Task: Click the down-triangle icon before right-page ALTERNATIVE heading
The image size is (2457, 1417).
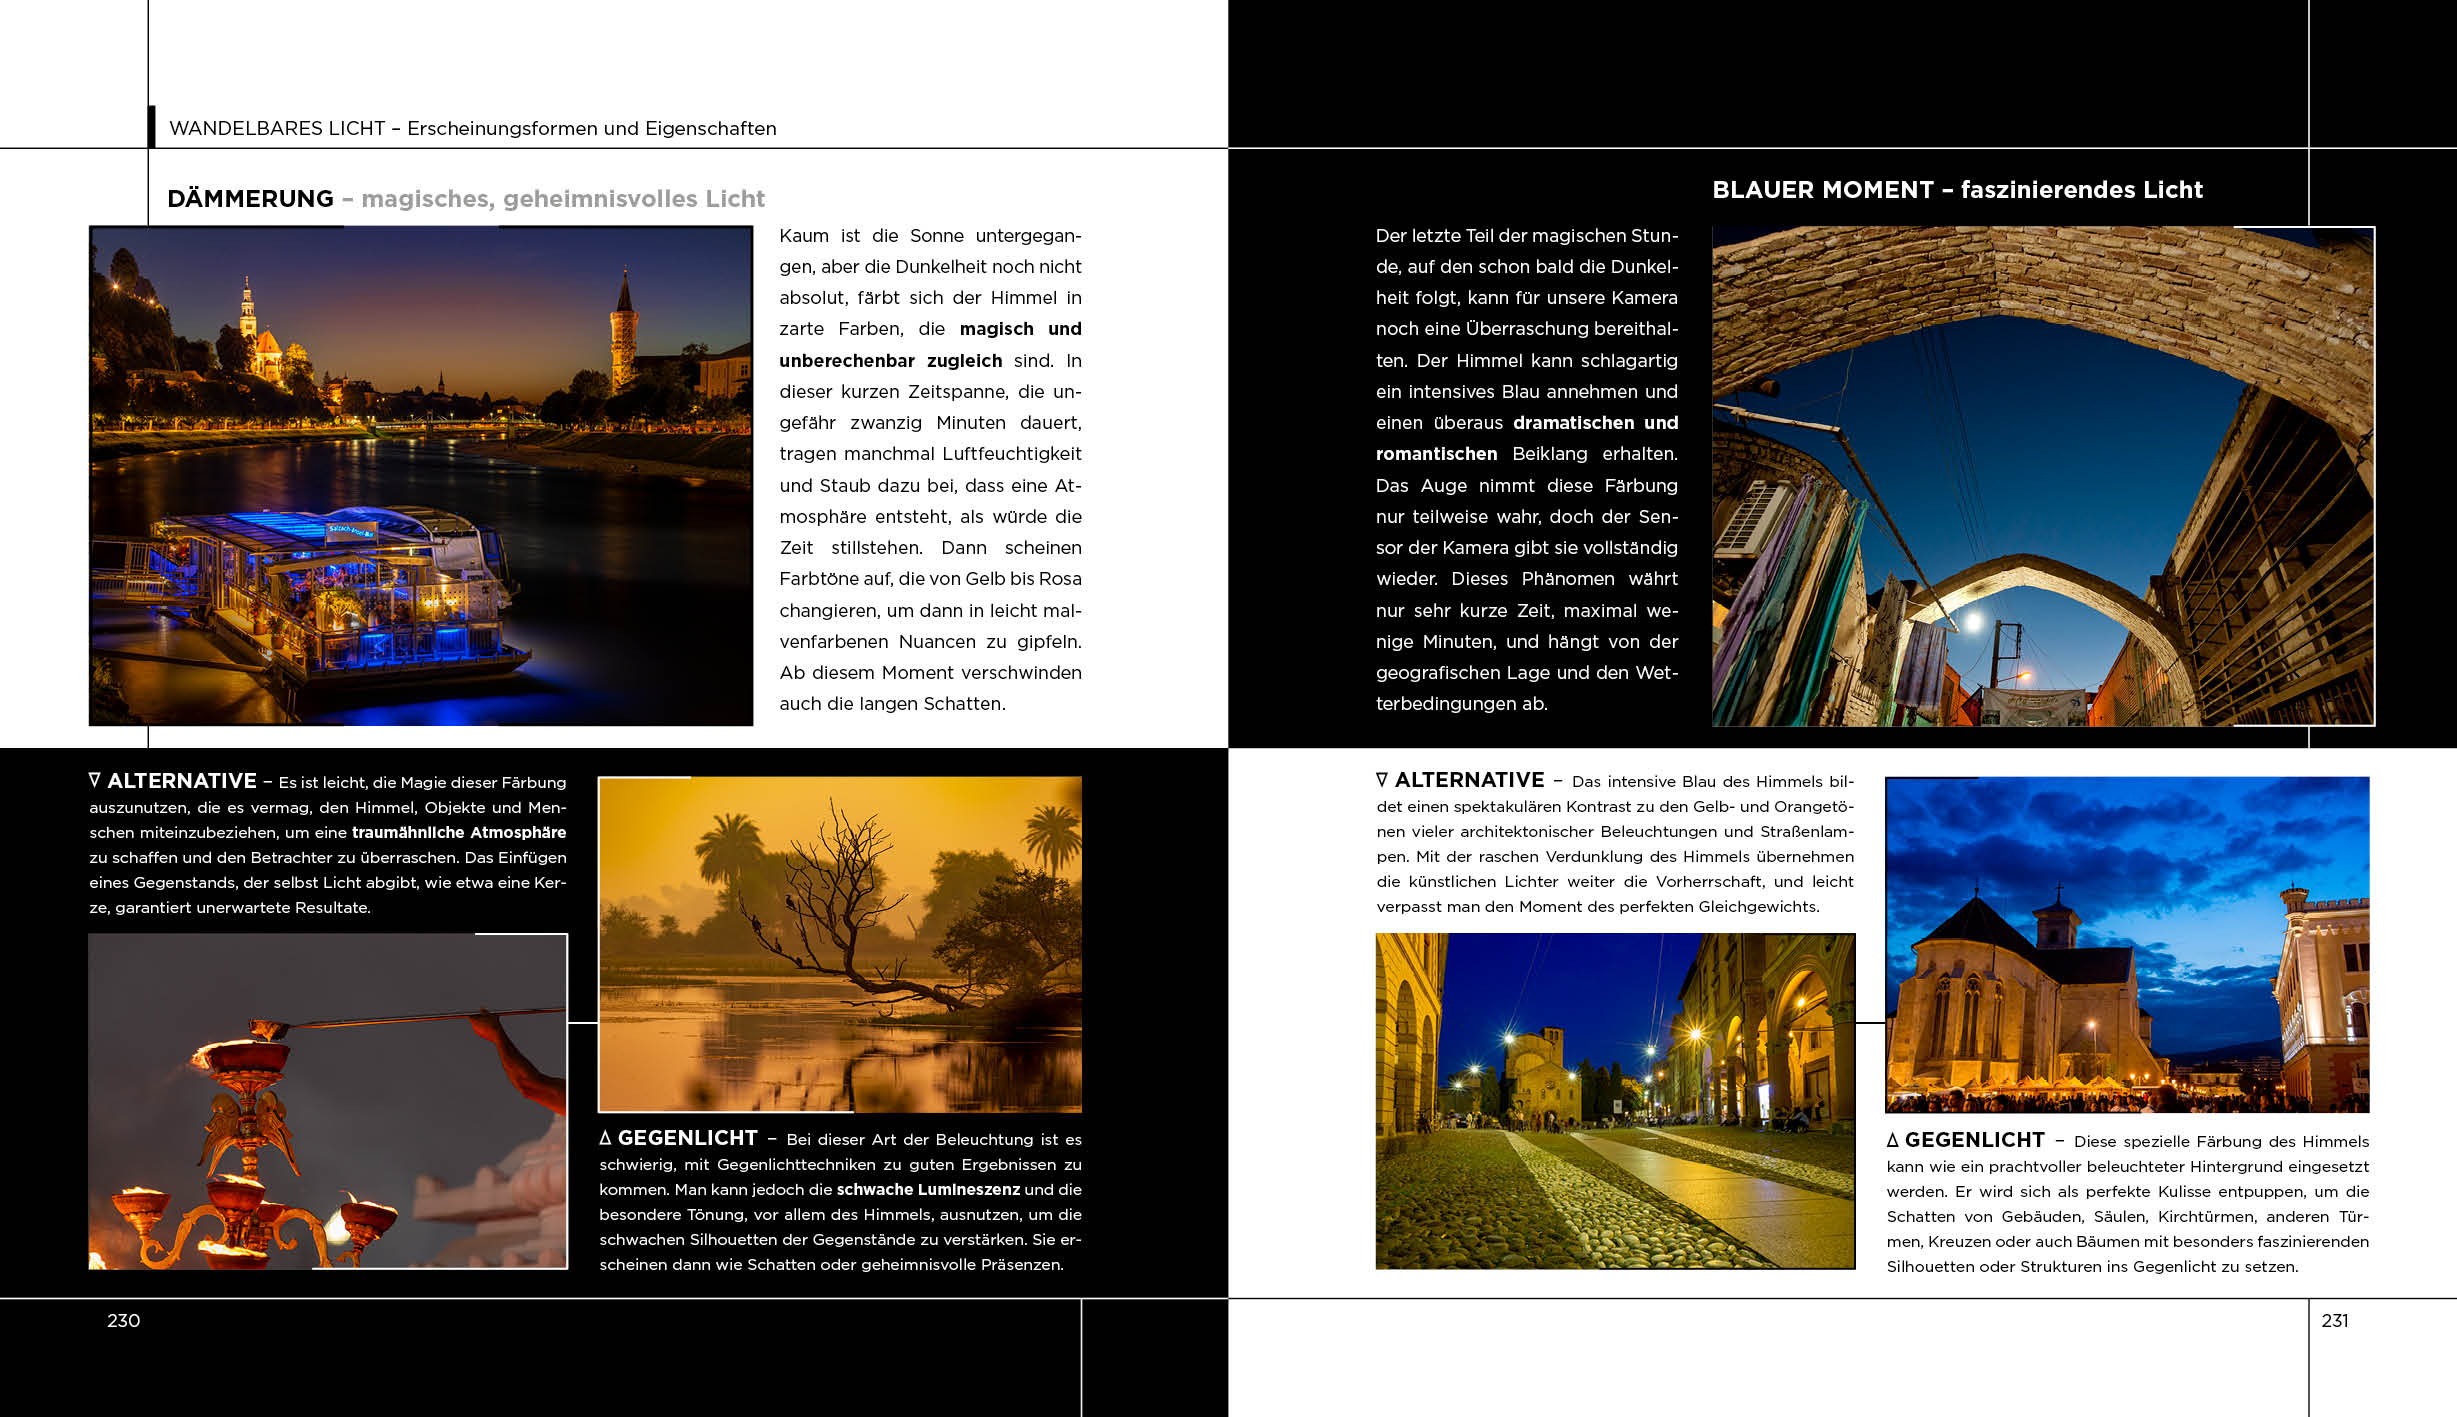Action: 1382,779
